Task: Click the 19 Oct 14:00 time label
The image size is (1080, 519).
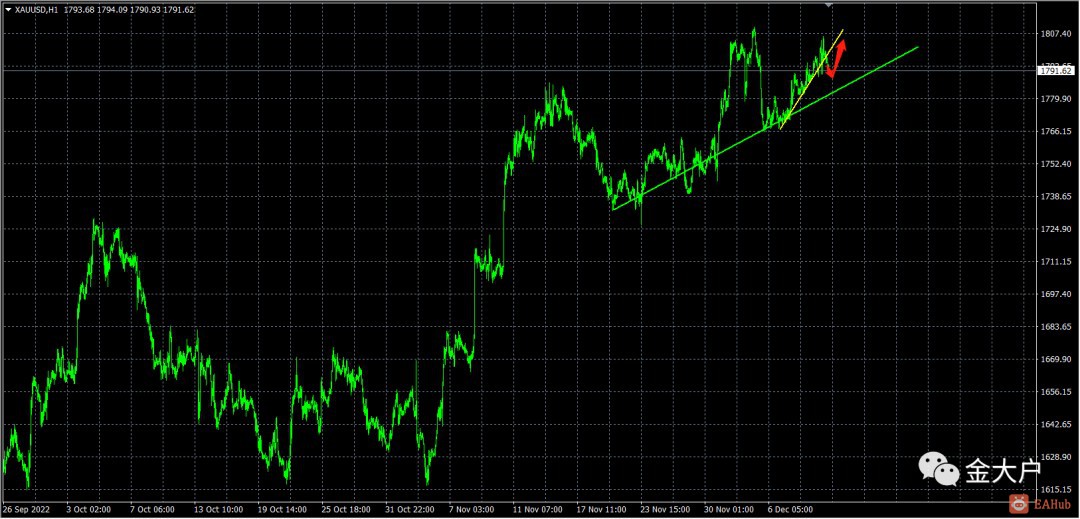Action: [x=282, y=509]
